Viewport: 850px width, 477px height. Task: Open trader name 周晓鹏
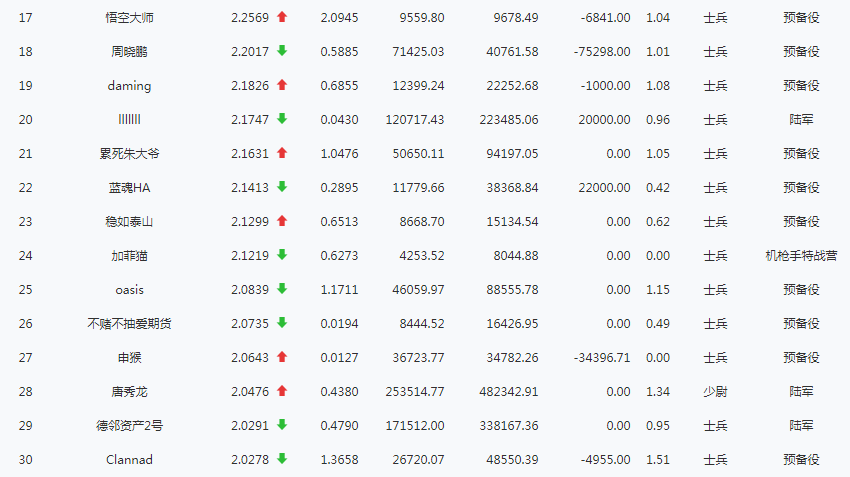129,52
